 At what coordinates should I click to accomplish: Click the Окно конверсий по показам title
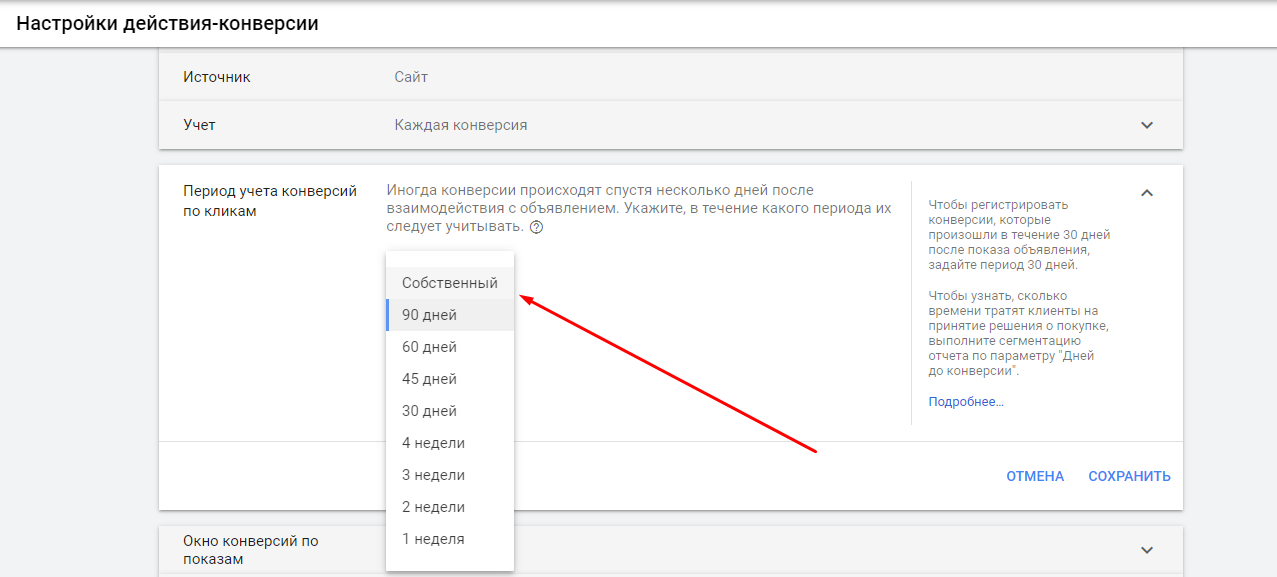250,550
